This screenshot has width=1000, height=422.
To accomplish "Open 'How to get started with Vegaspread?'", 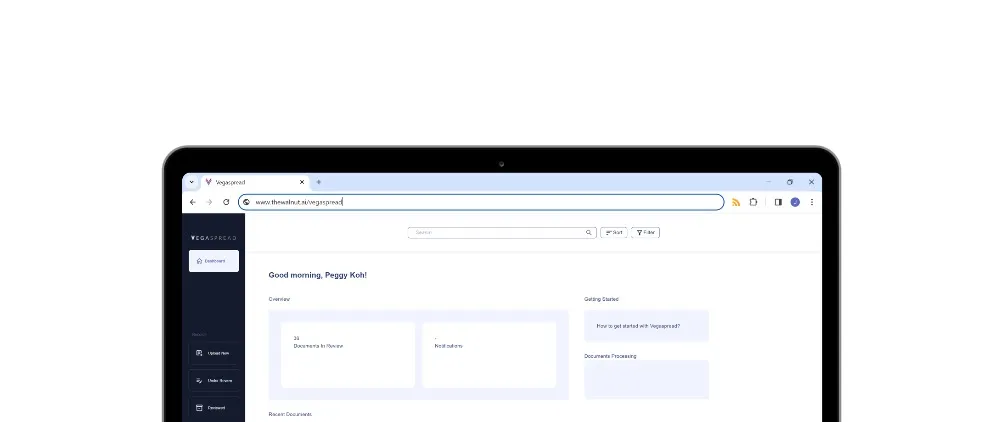I will pos(638,326).
